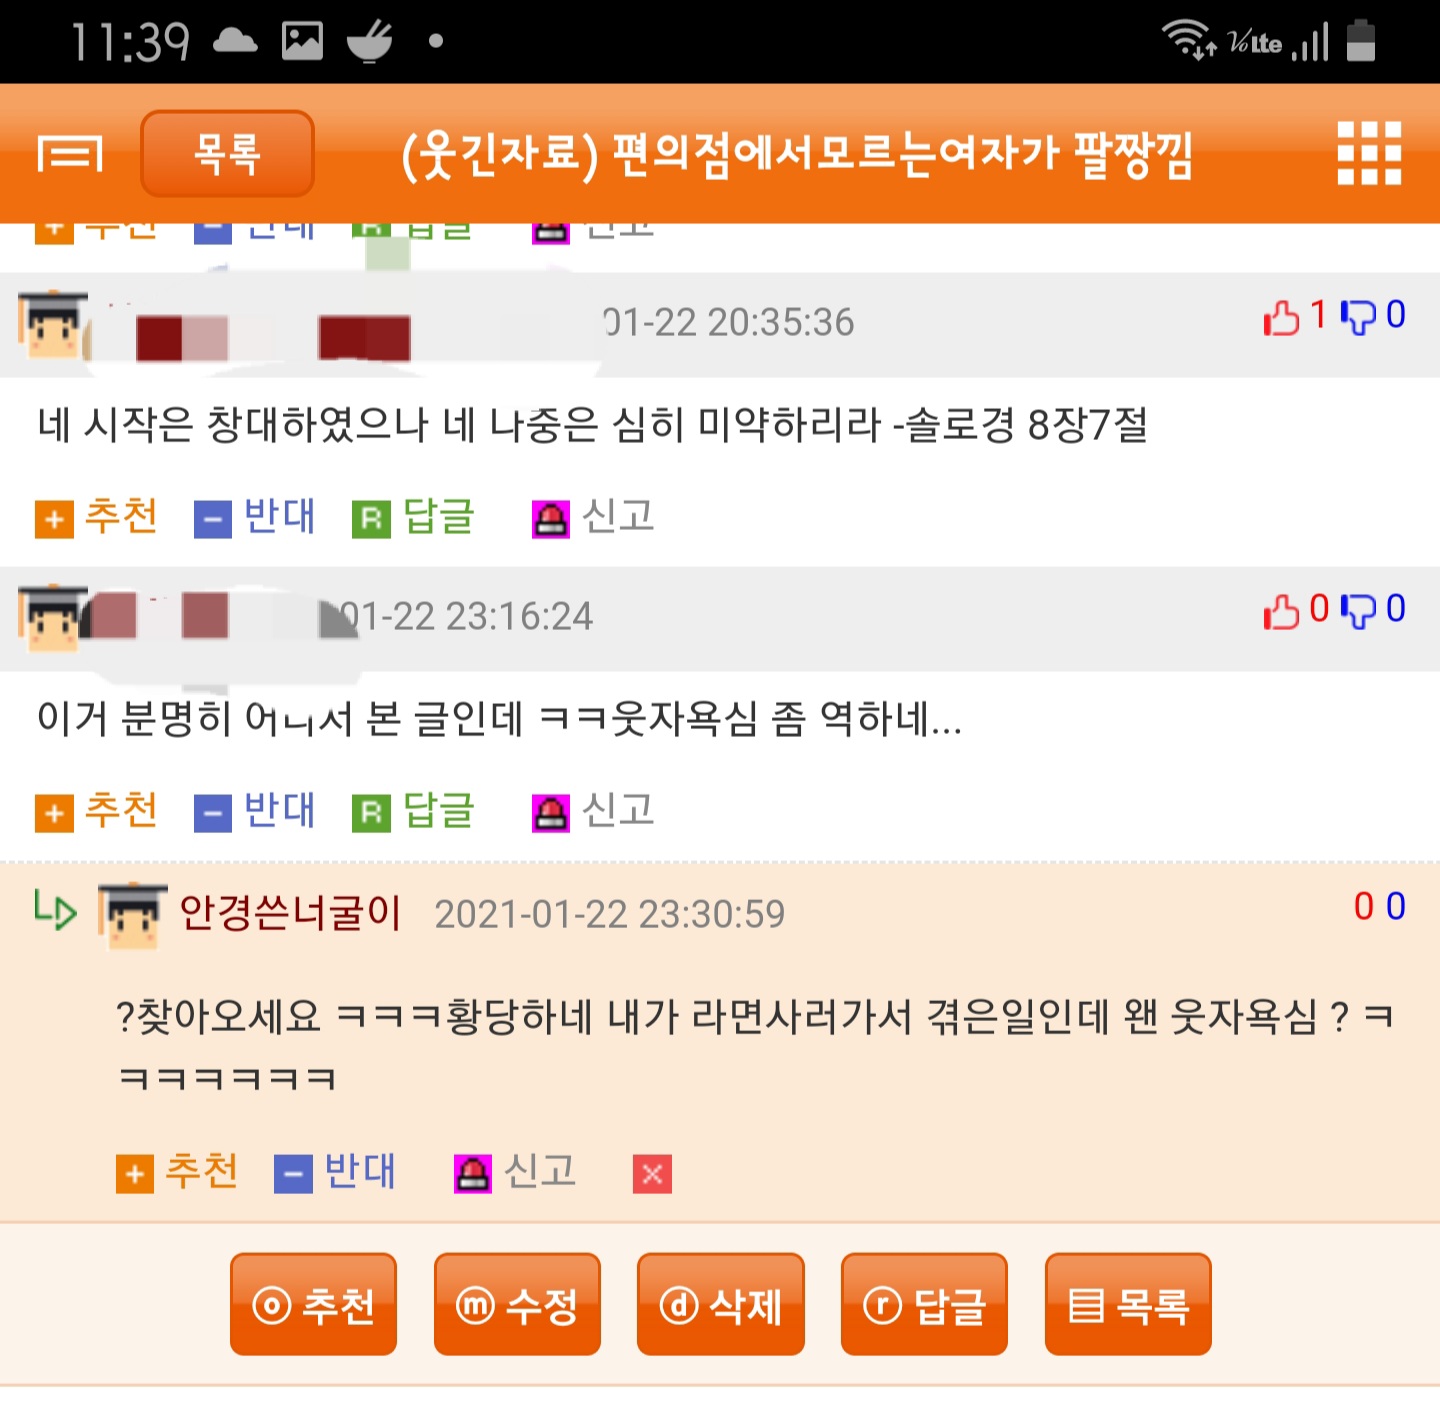Open 안경쓴너굴이 user profile name
The width and height of the screenshot is (1440, 1419).
tap(290, 912)
